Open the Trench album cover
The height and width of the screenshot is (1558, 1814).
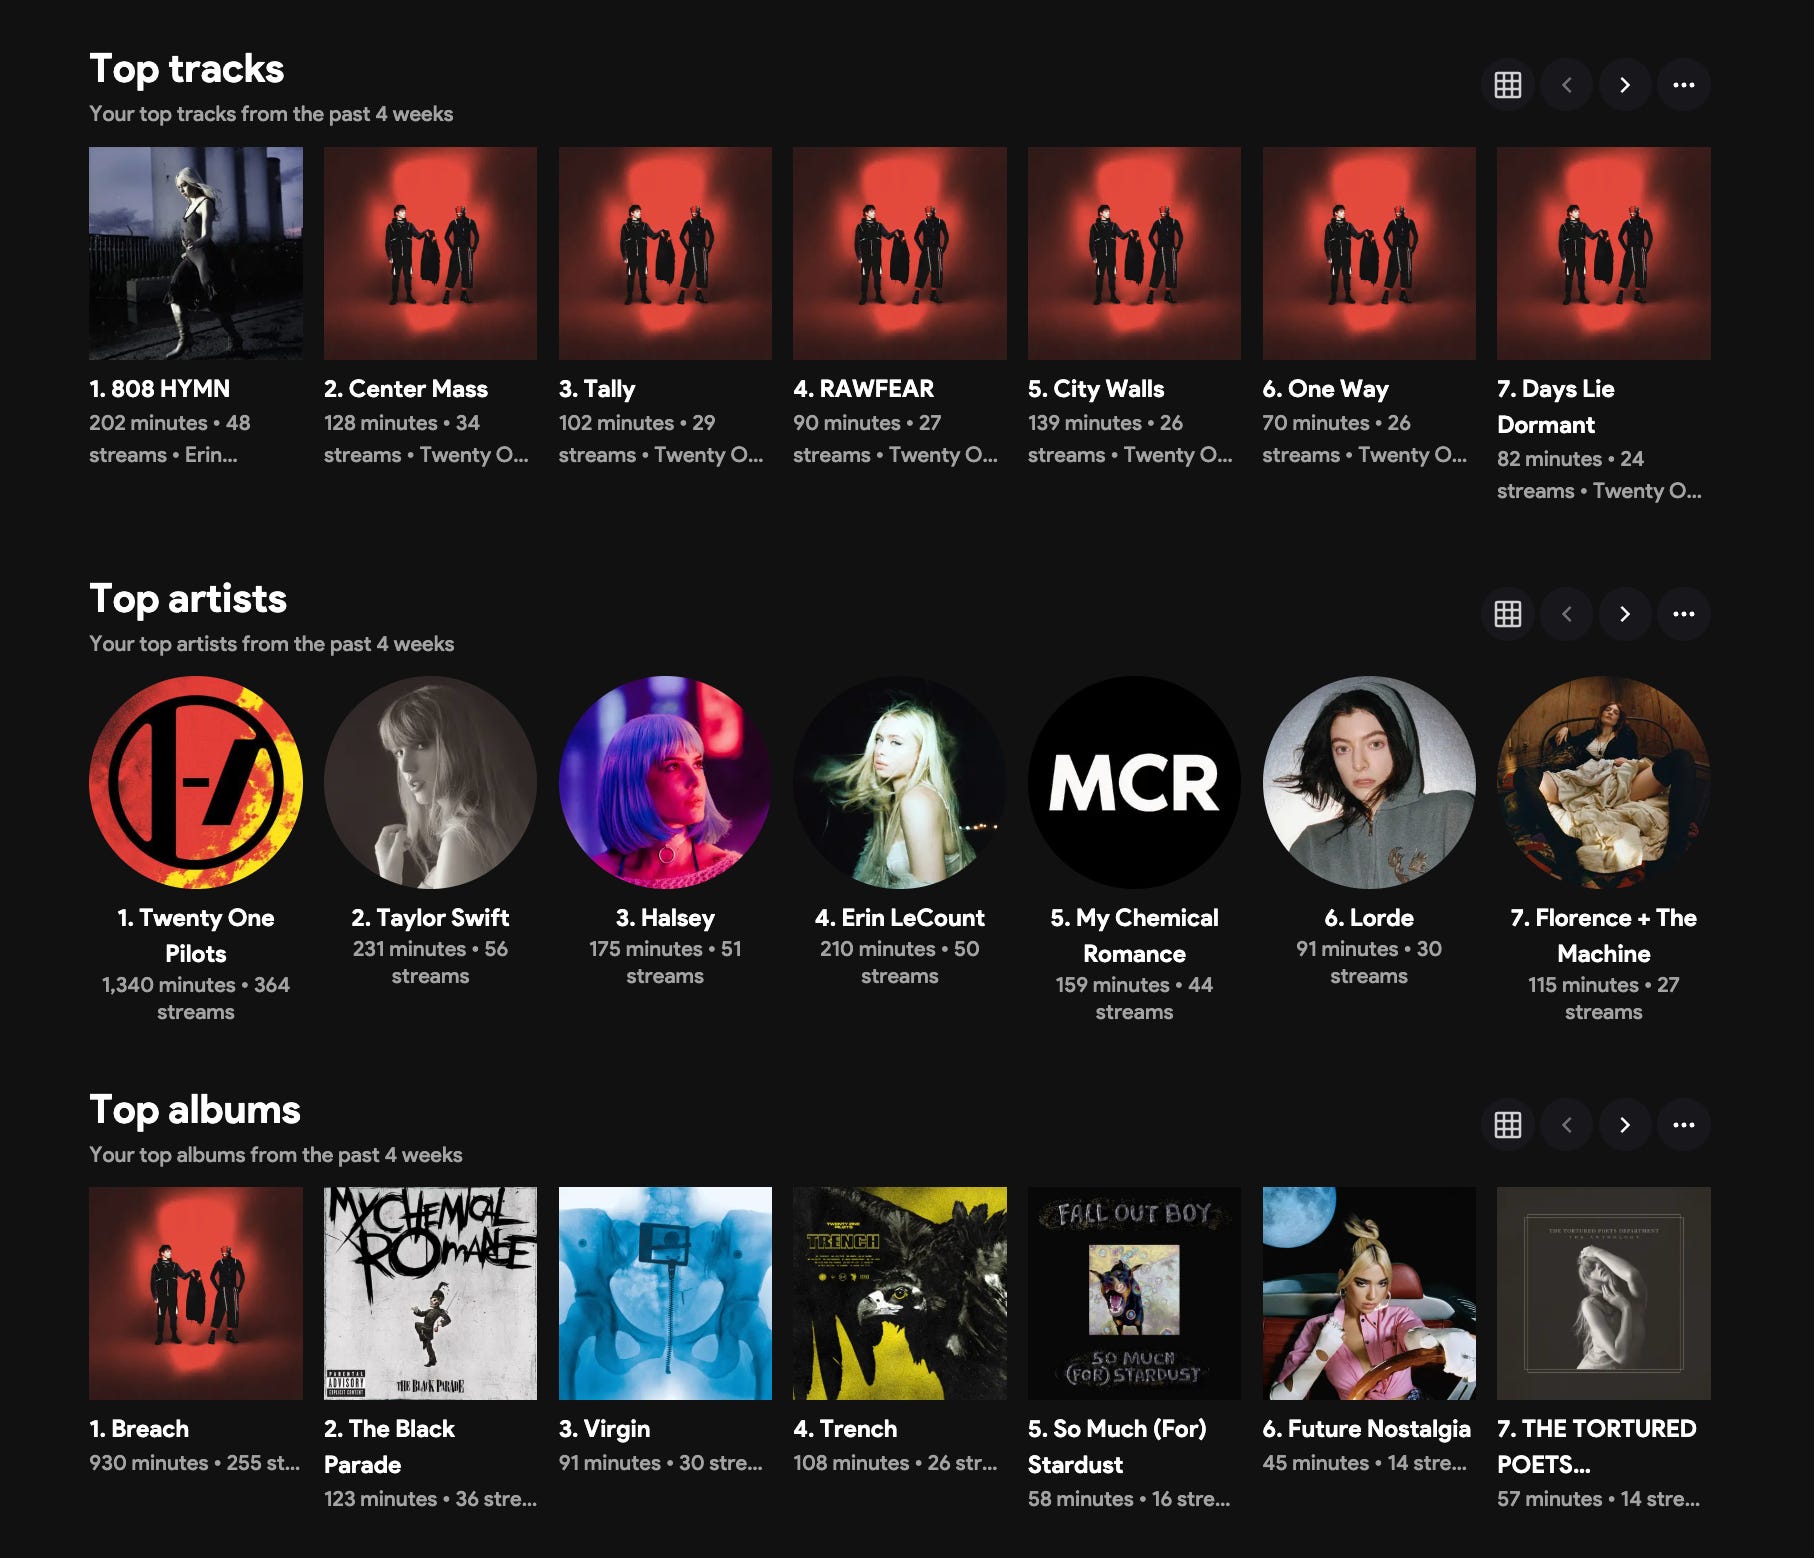click(x=900, y=1293)
